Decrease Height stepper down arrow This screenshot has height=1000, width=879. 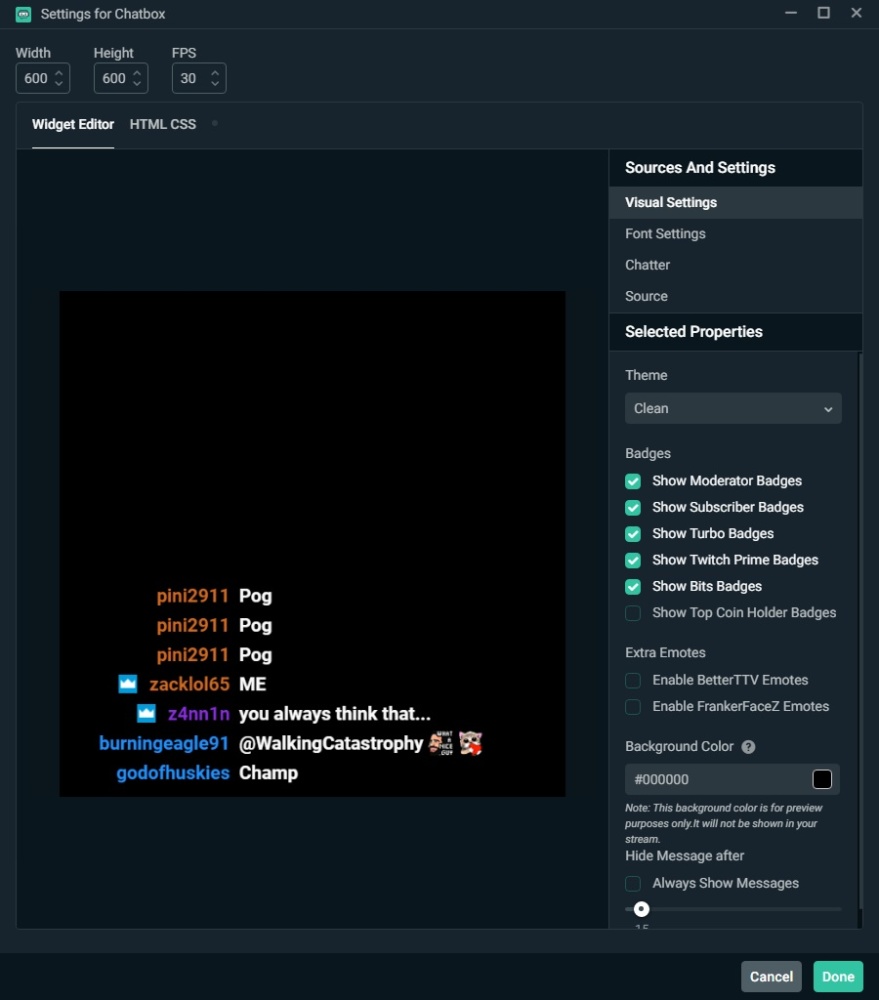point(137,84)
